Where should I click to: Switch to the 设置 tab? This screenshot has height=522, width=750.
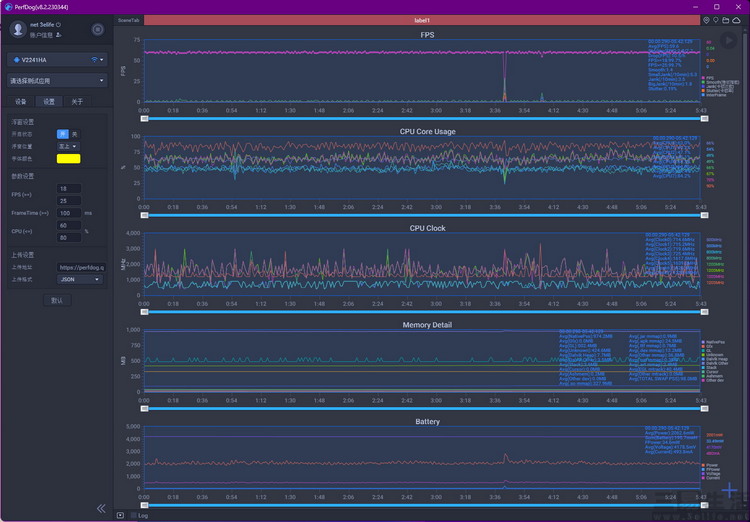[x=49, y=101]
